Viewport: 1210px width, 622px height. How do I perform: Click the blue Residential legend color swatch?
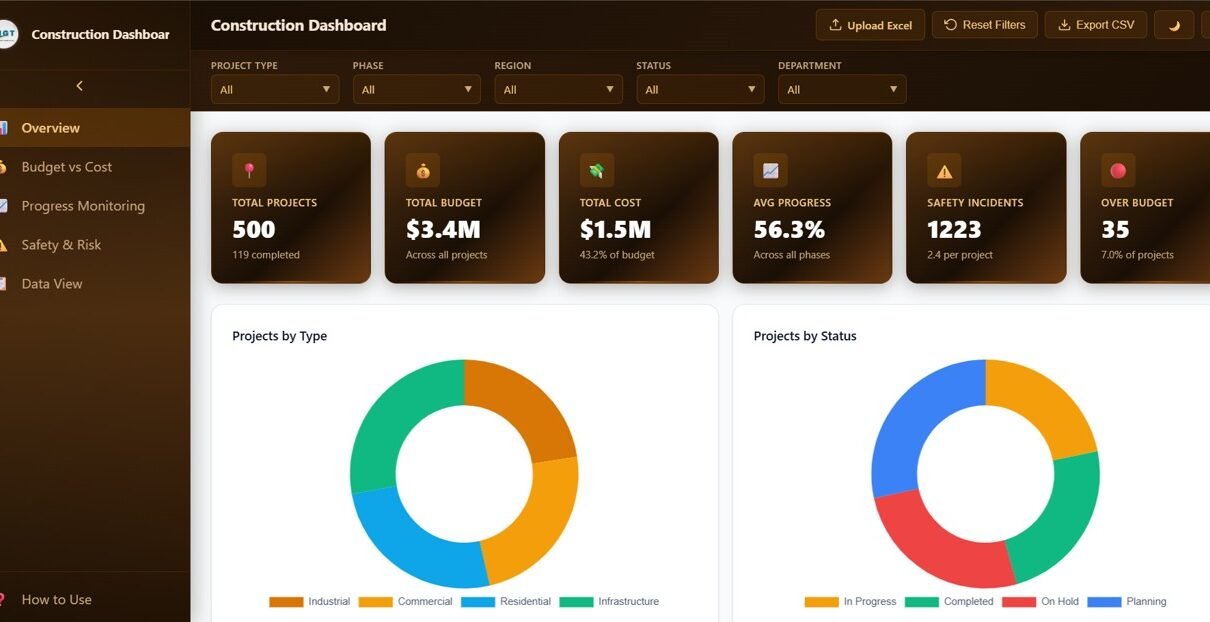pyautogui.click(x=478, y=602)
